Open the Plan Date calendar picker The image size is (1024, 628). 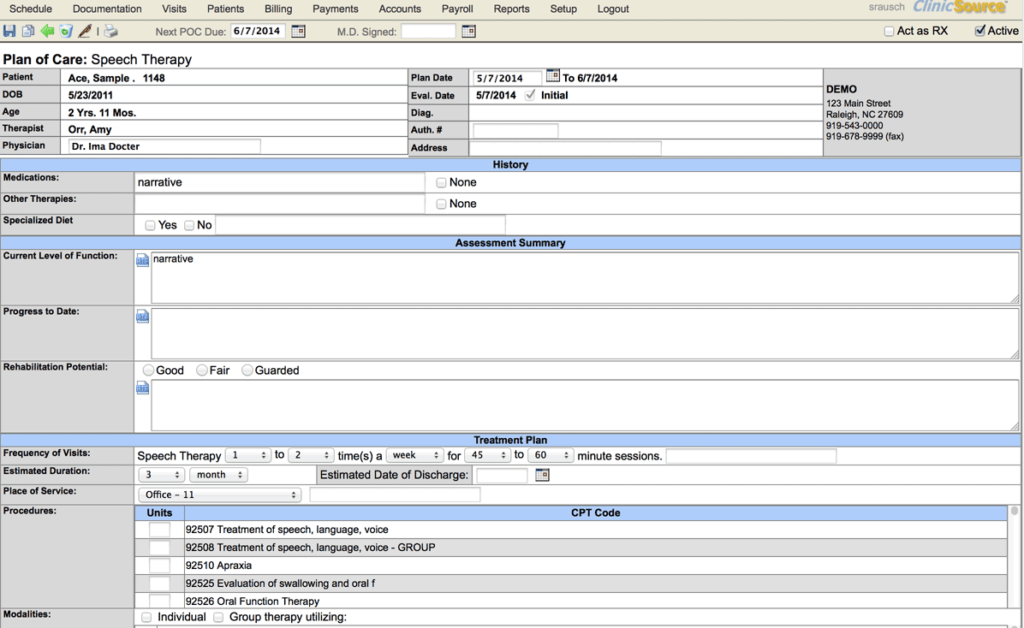click(x=552, y=76)
